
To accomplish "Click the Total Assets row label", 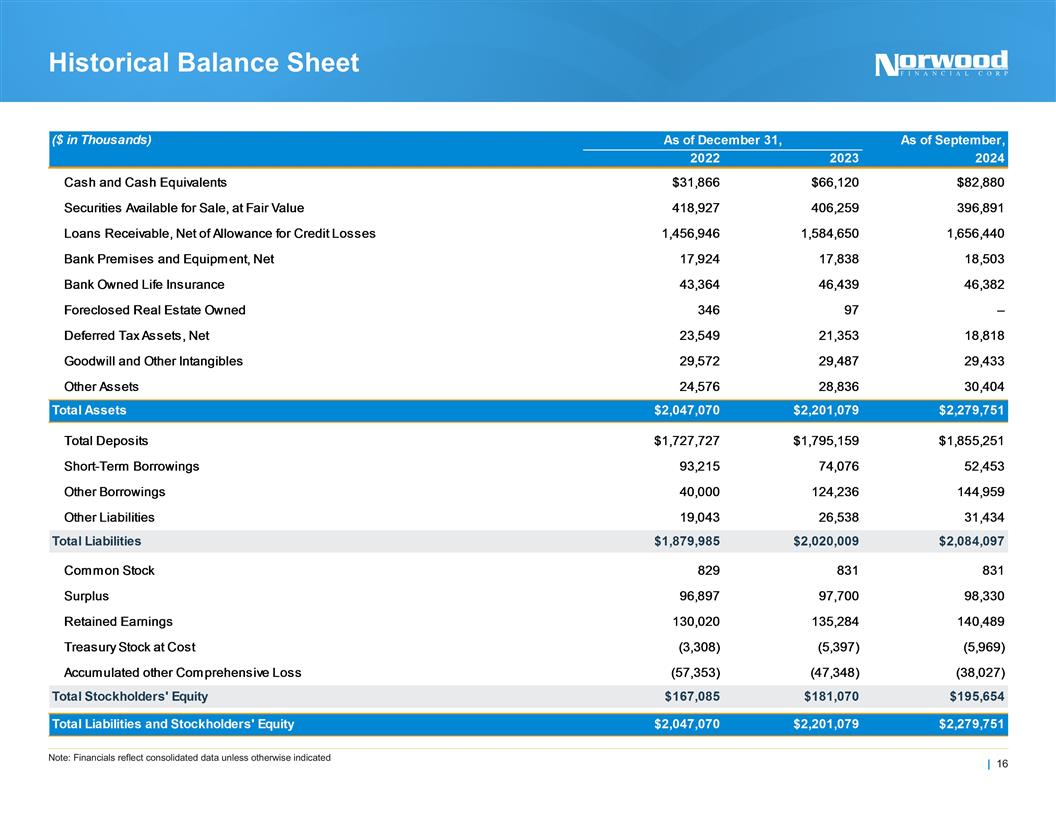I will pyautogui.click(x=89, y=410).
